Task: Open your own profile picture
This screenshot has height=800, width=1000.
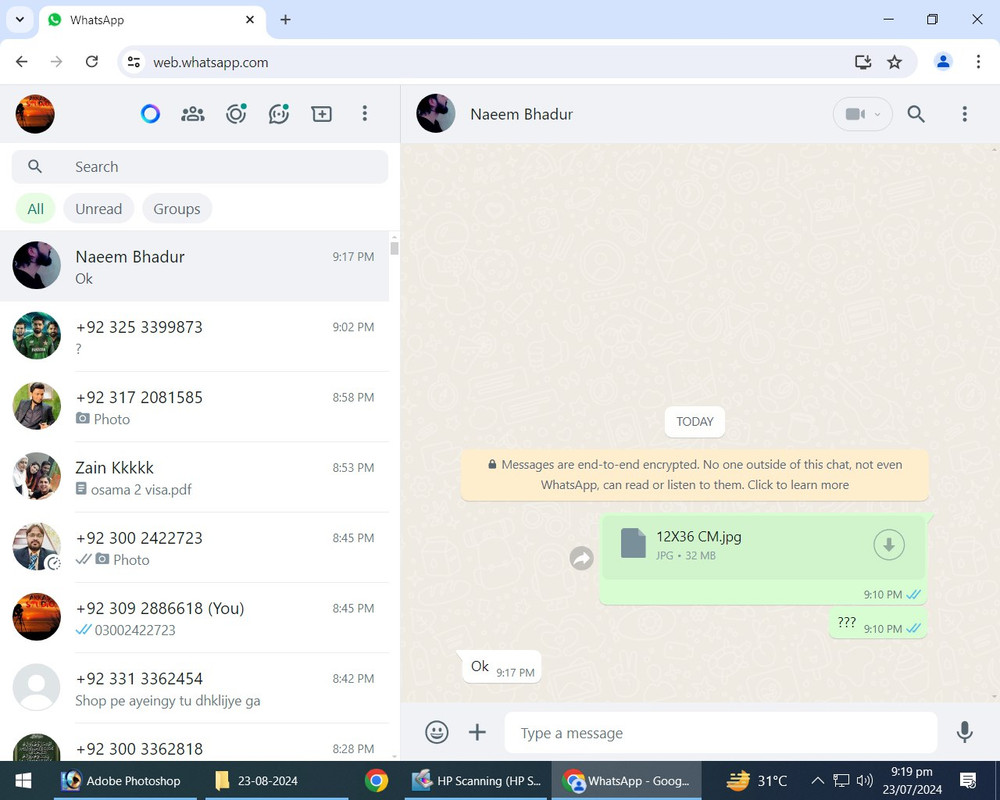Action: [35, 114]
